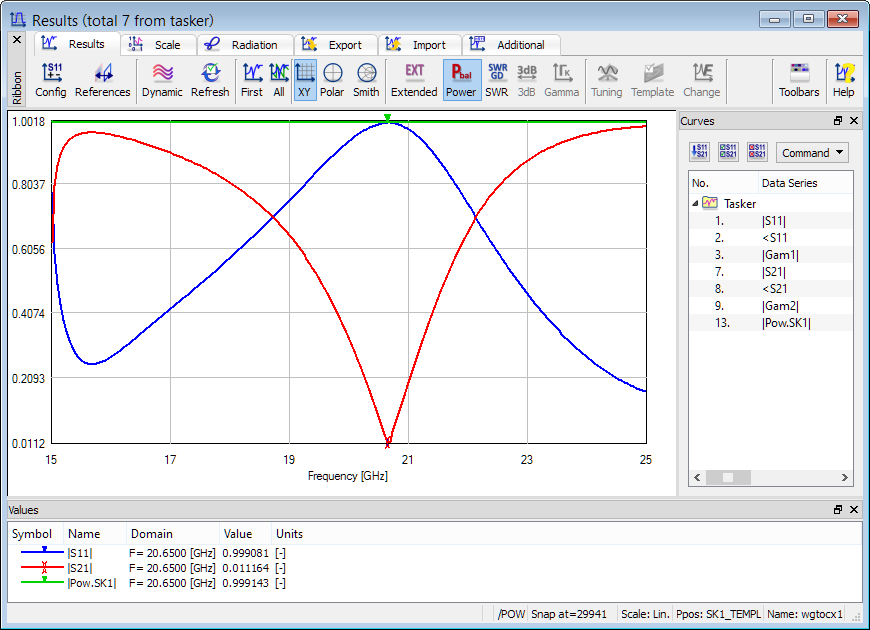Click the All curves button
This screenshot has width=870, height=630.
pyautogui.click(x=279, y=80)
